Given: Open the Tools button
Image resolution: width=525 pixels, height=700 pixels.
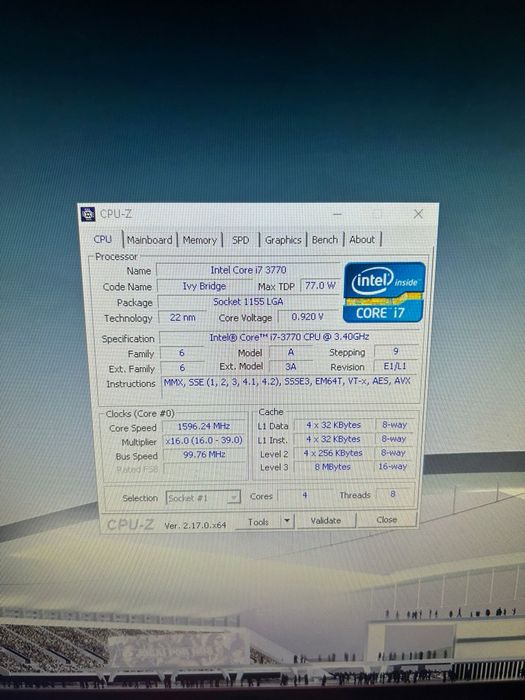Looking at the screenshot, I should coord(258,521).
